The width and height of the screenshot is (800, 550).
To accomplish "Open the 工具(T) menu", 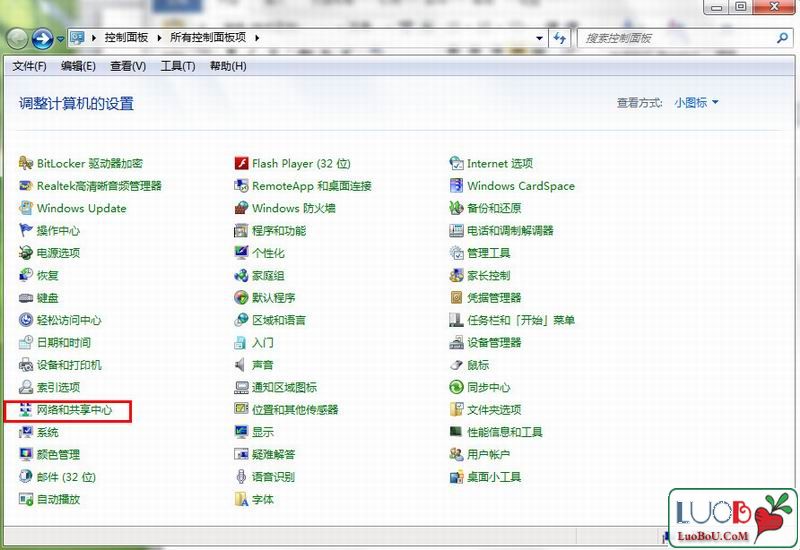I will tap(178, 66).
